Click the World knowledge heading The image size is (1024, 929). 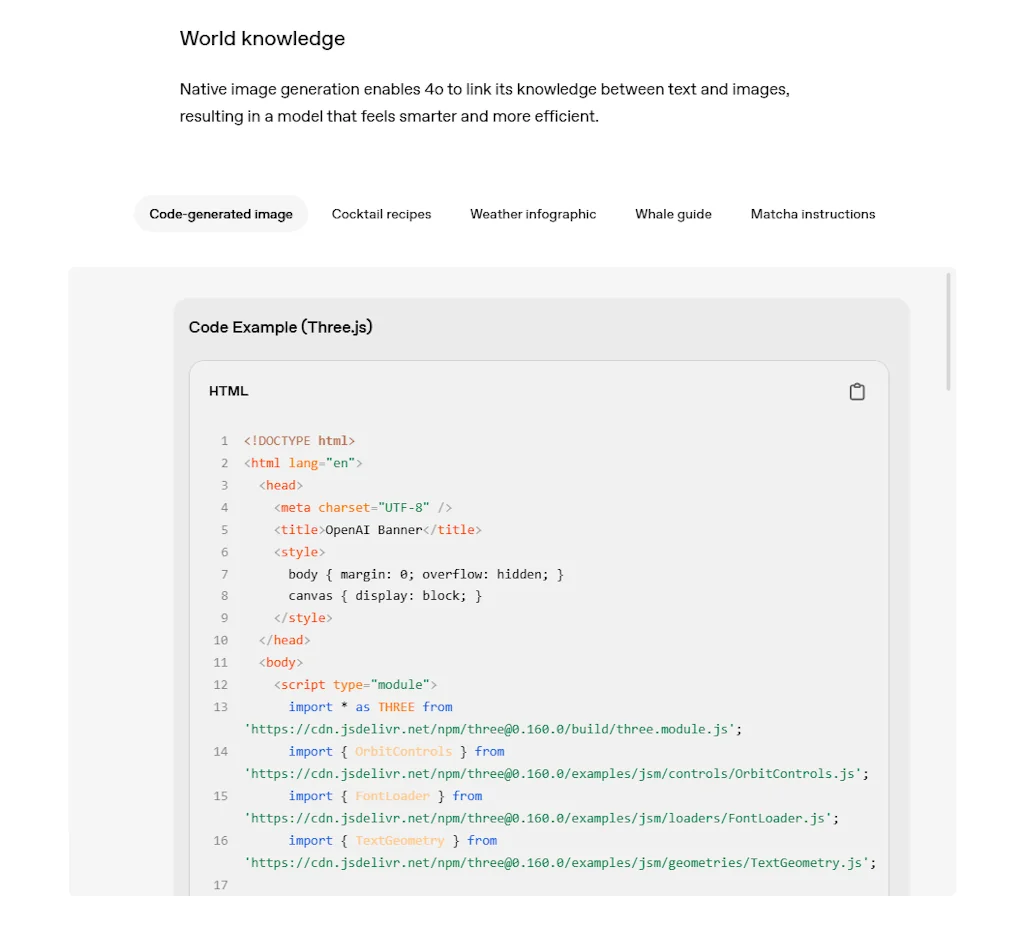pos(262,38)
